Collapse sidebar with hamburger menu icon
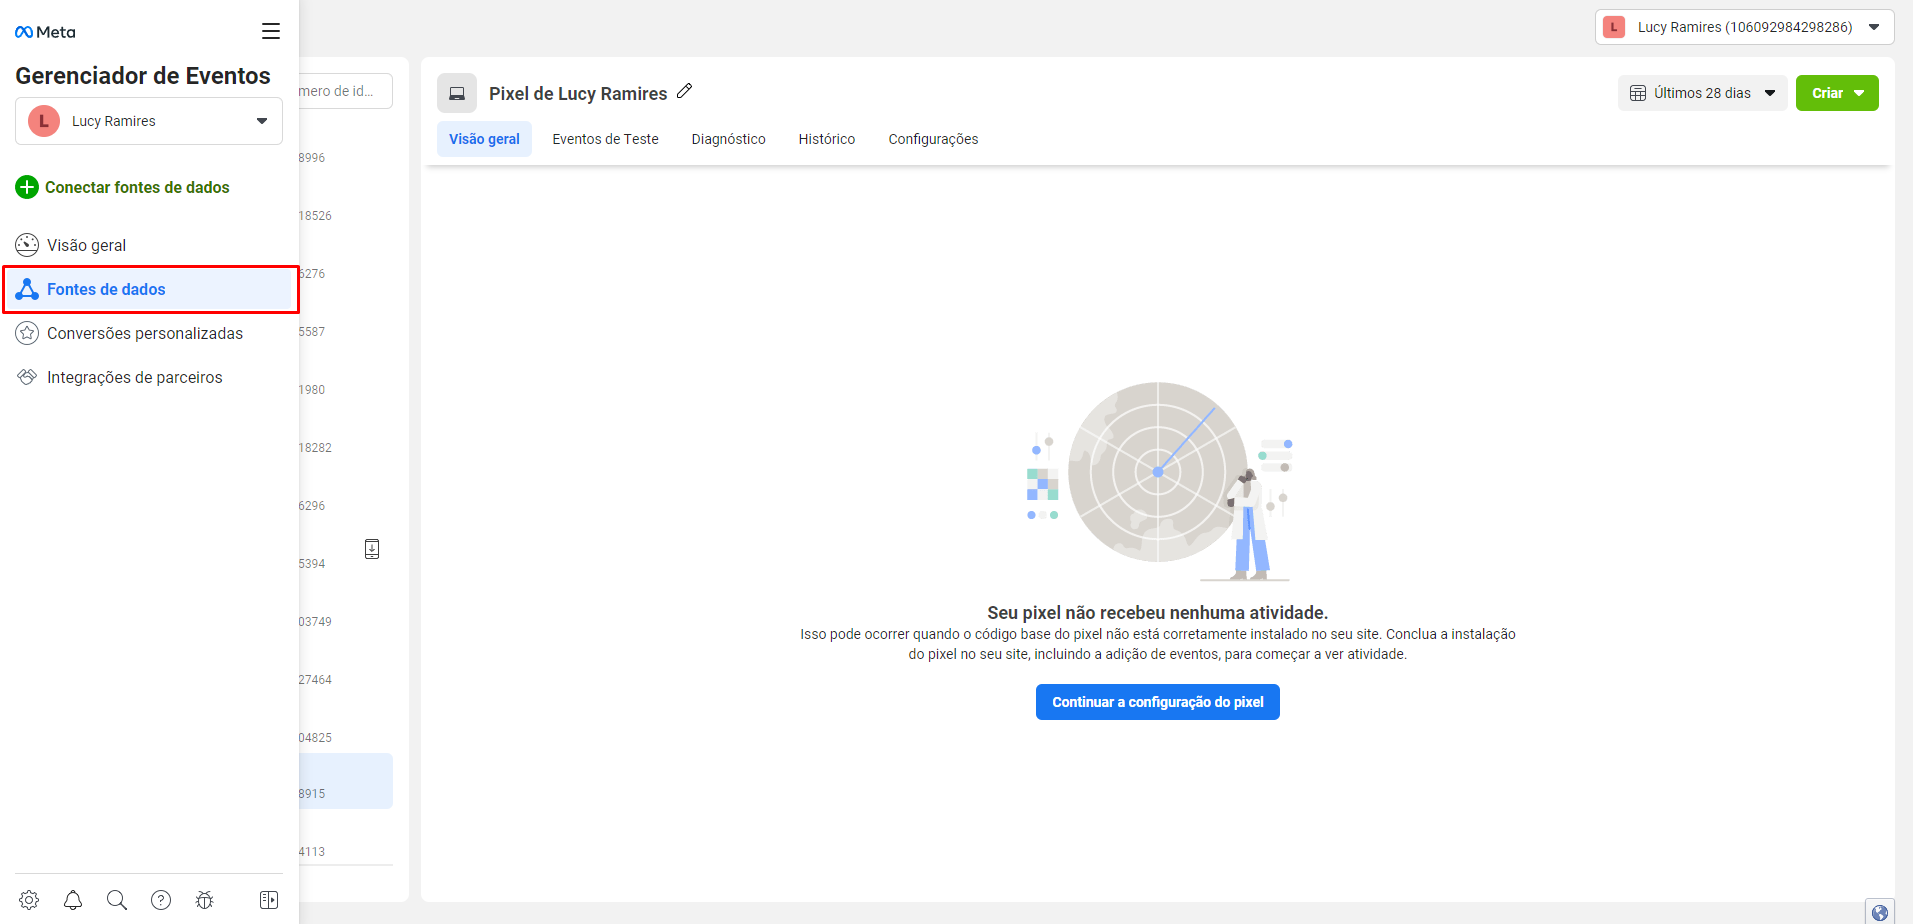Image resolution: width=1913 pixels, height=924 pixels. (x=271, y=31)
